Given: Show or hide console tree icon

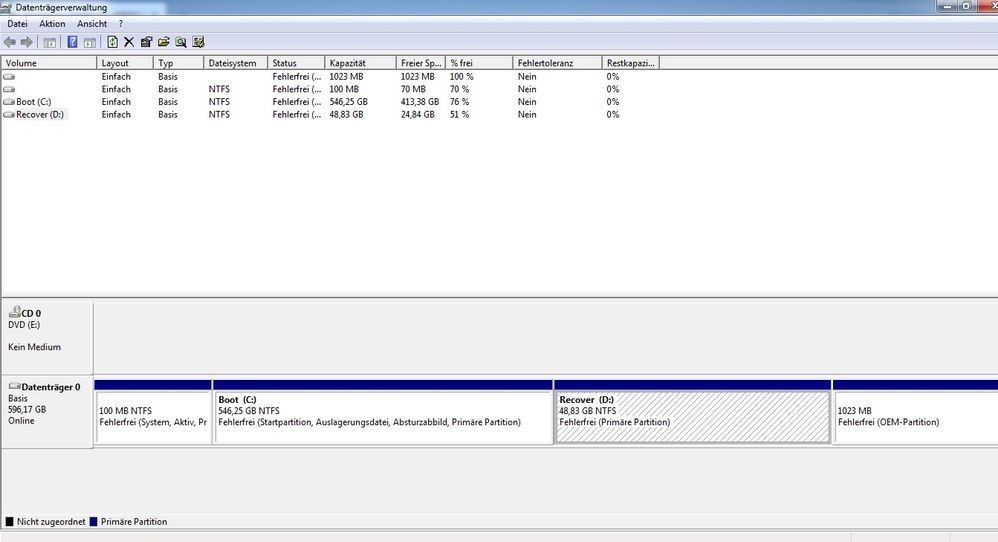Looking at the screenshot, I should click(49, 42).
